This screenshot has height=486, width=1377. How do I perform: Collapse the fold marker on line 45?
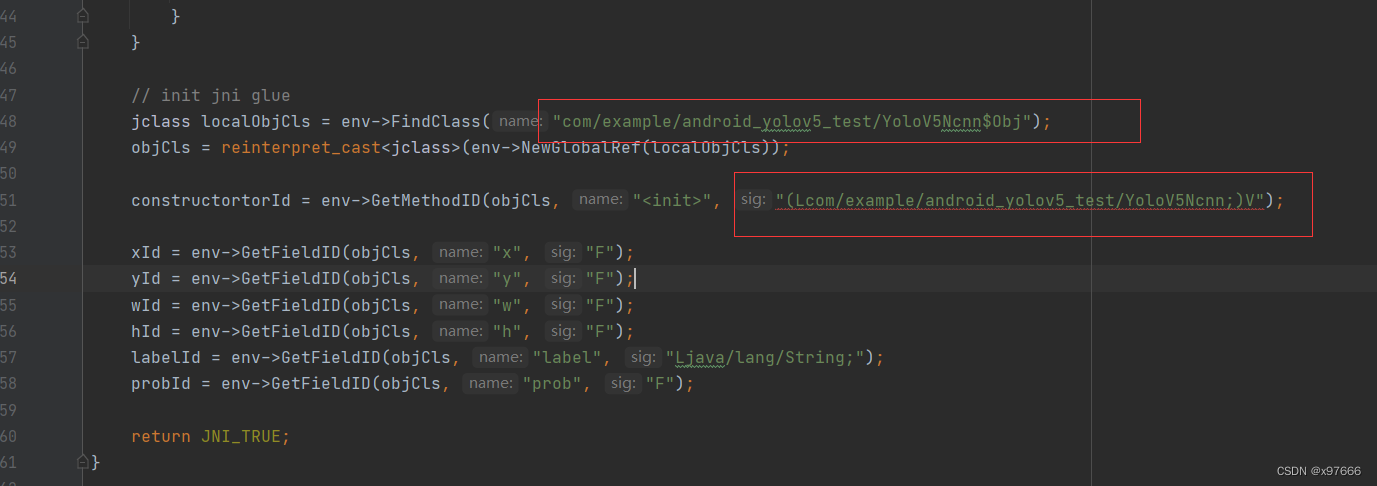click(x=83, y=43)
